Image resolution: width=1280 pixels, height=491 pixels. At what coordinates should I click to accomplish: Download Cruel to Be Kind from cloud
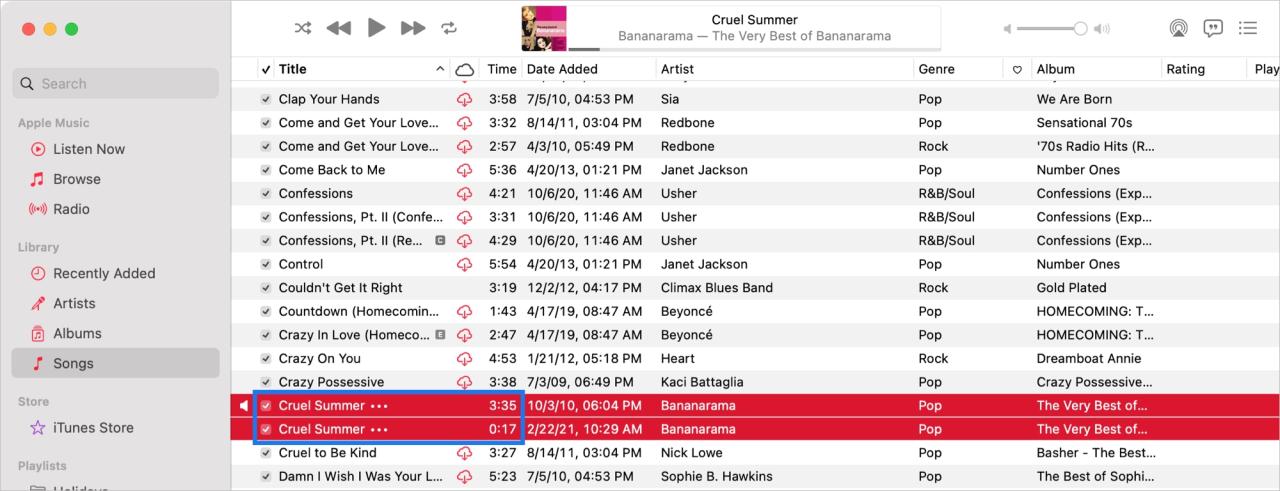(x=464, y=453)
